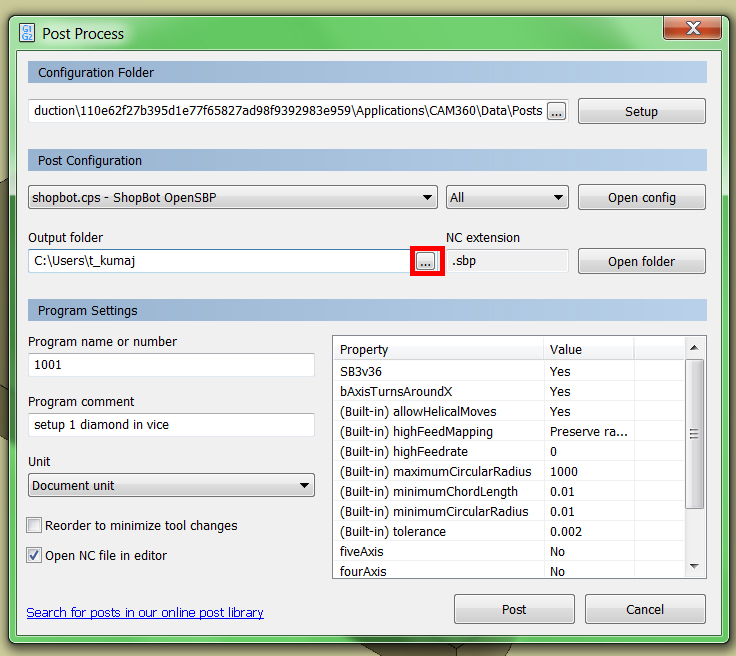Open the online post library link
The width and height of the screenshot is (736, 656).
pyautogui.click(x=145, y=612)
